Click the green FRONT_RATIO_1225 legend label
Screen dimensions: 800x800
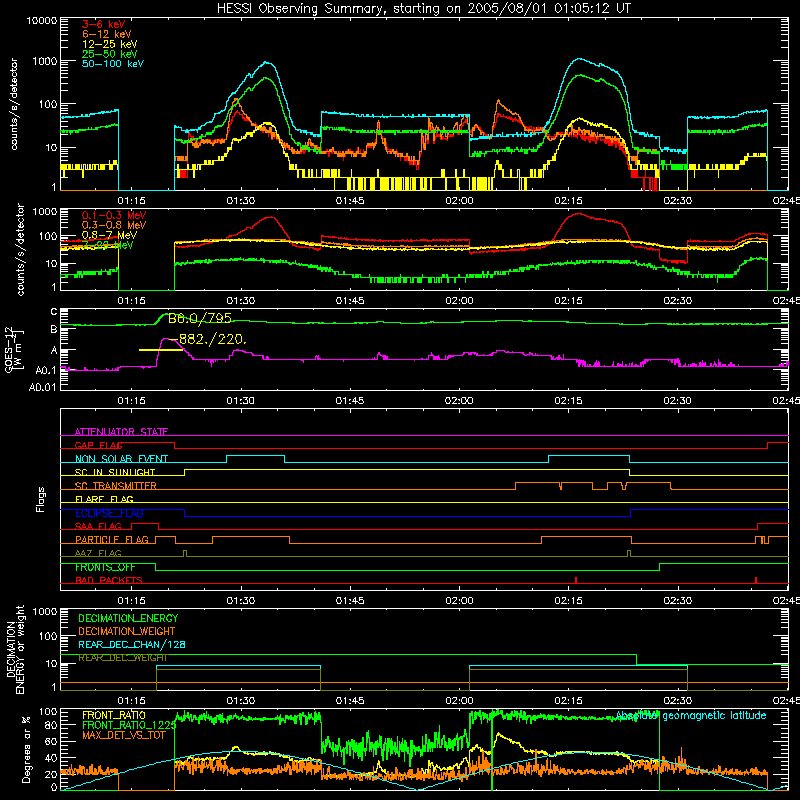click(x=129, y=725)
